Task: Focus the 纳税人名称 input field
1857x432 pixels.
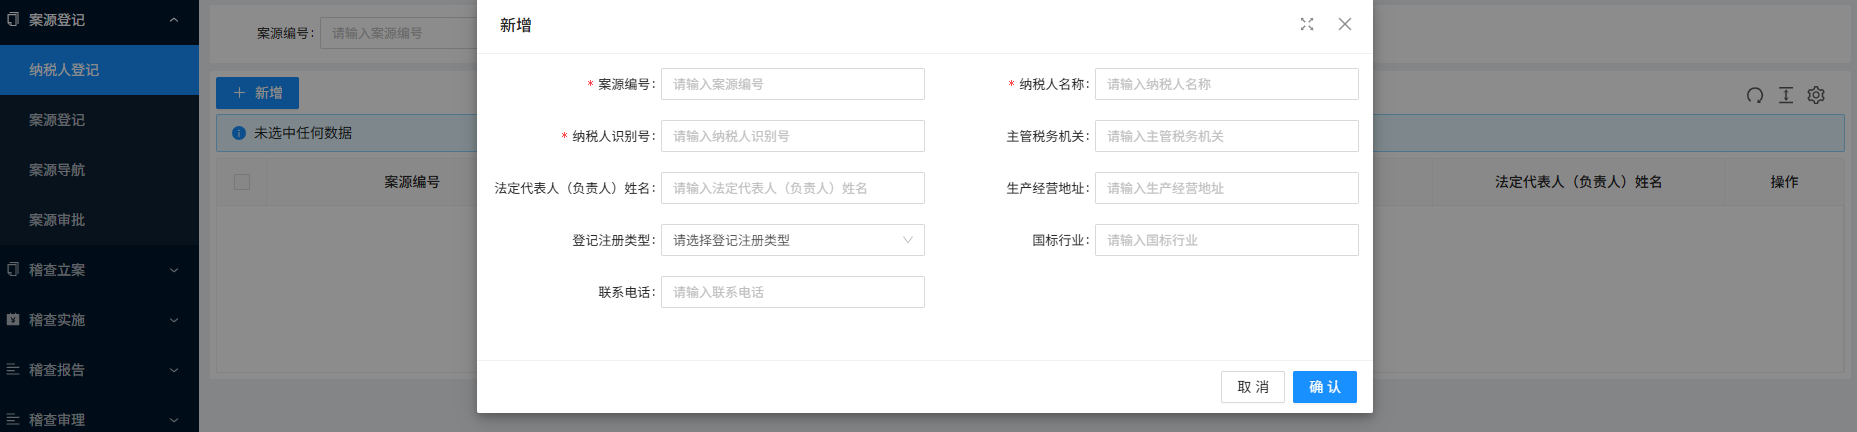Action: tap(1226, 84)
